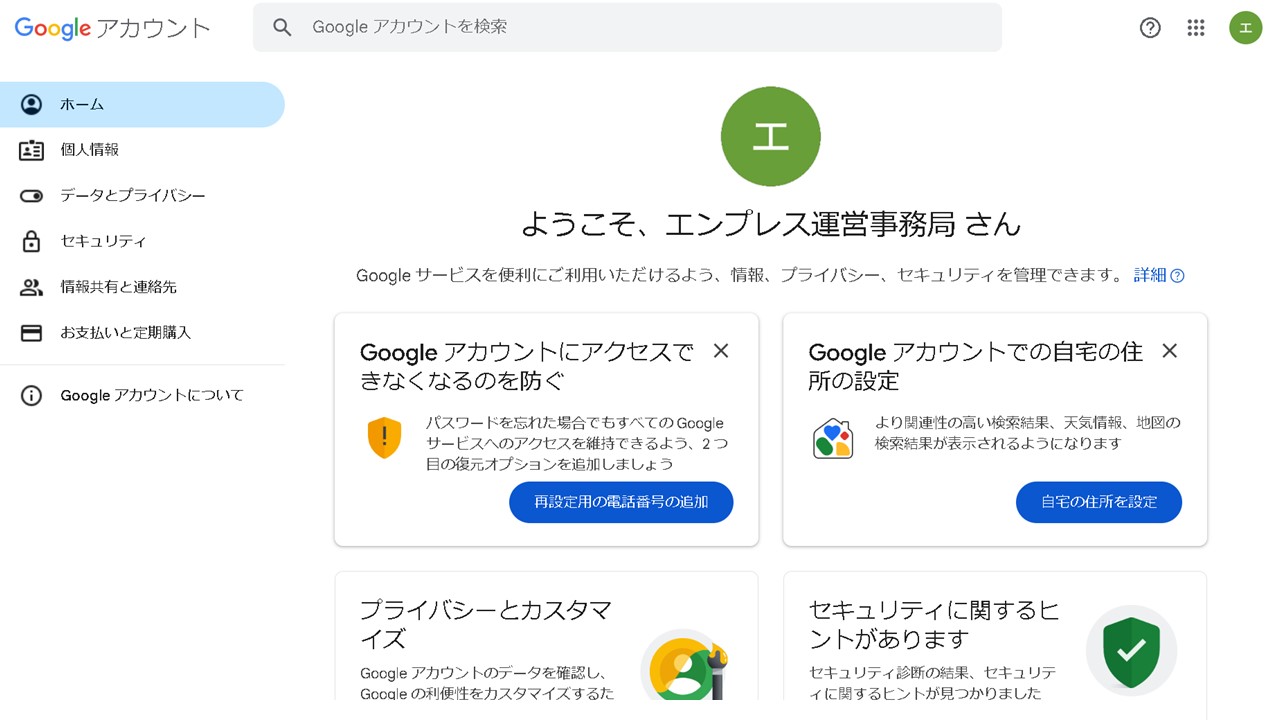Screen dimensions: 1280x720
Task: Open the Google apps grid icon
Action: [x=1196, y=28]
